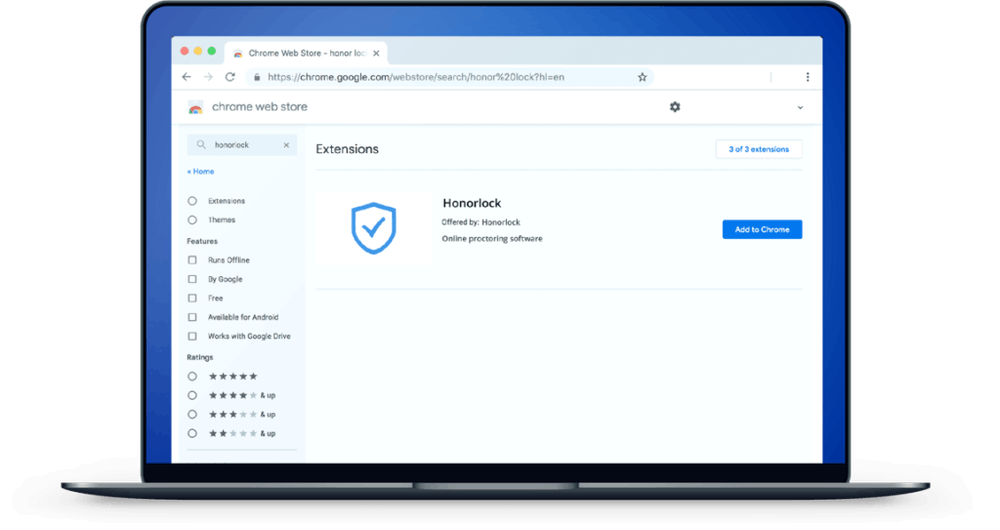This screenshot has height=530, width=1000.
Task: Select the Extensions radio button
Action: click(x=192, y=201)
